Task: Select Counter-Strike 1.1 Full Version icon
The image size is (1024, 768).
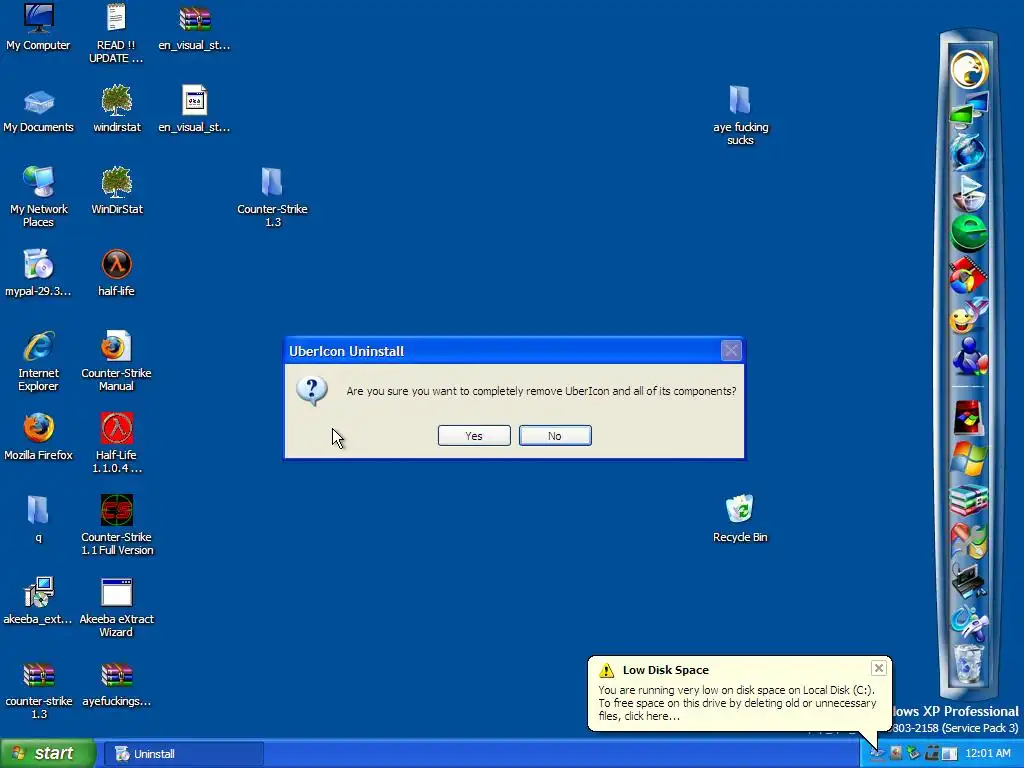Action: pos(116,526)
